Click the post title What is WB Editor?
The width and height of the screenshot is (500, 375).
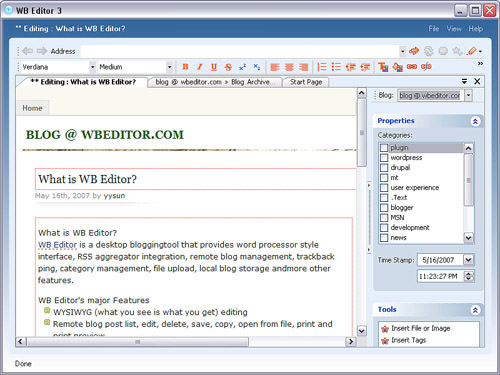pos(87,179)
